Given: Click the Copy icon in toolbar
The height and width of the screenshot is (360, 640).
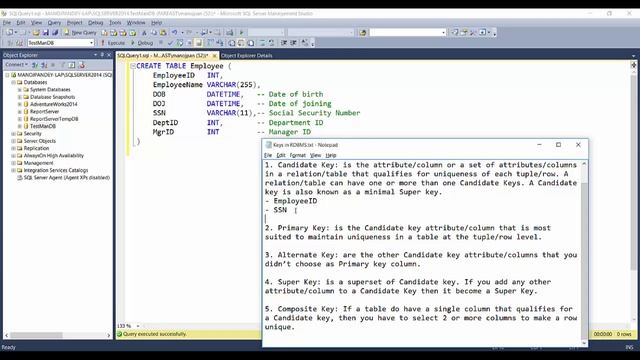Looking at the screenshot, I should [153, 32].
